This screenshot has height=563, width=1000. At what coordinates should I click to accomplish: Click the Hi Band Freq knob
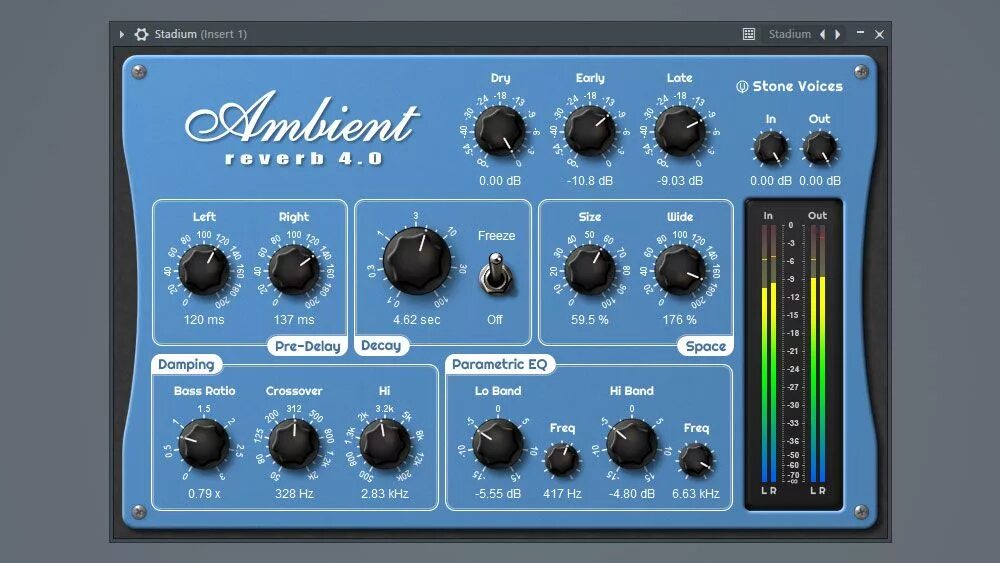pos(696,460)
